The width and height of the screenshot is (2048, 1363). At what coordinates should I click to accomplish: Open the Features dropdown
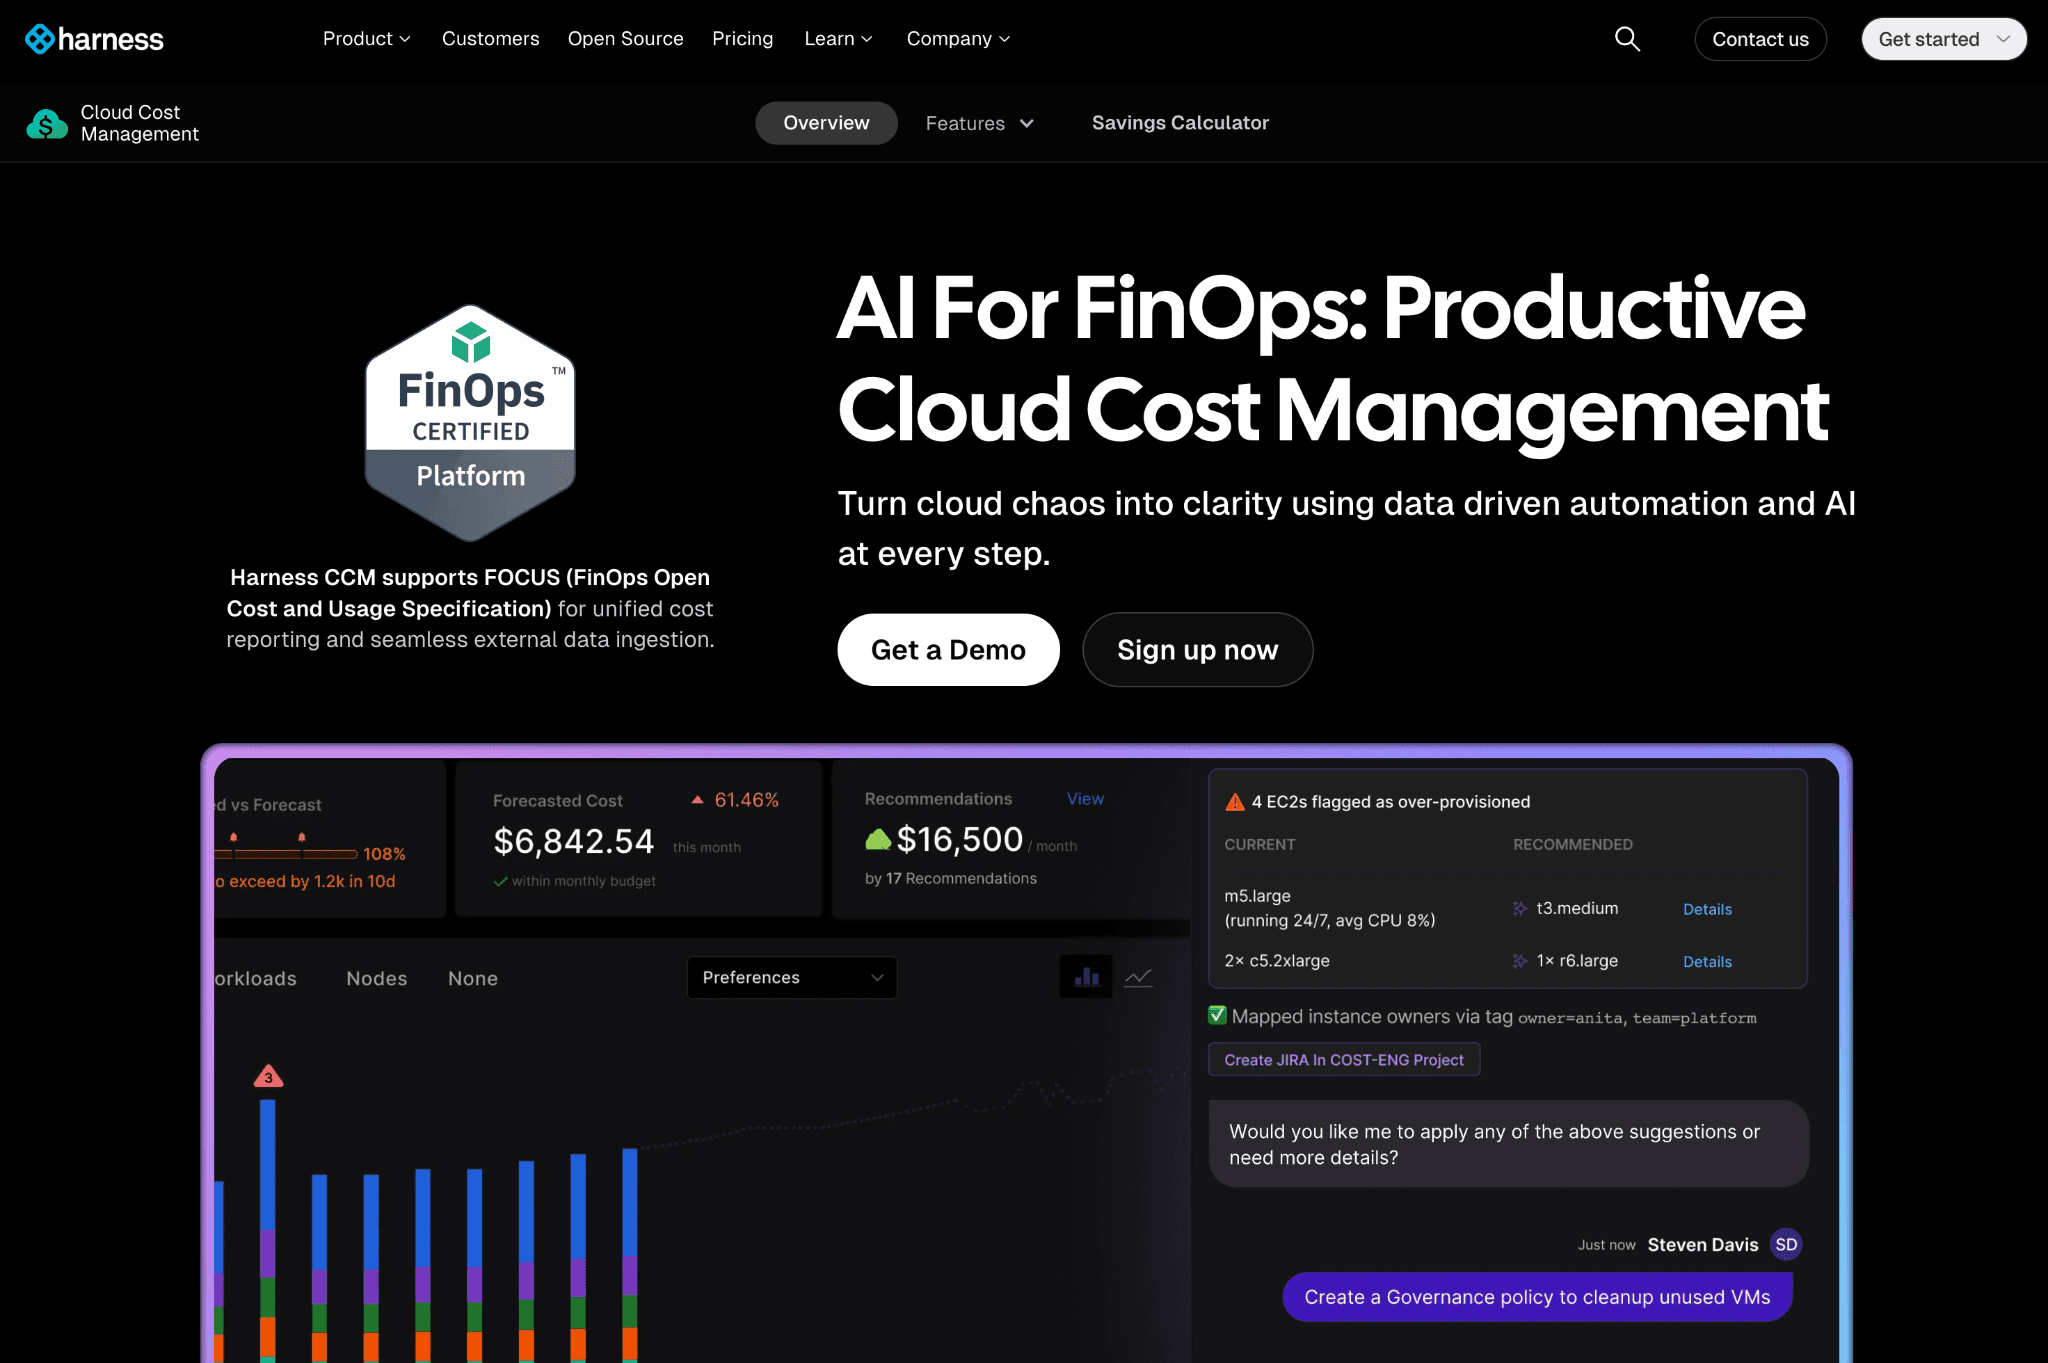pos(979,123)
